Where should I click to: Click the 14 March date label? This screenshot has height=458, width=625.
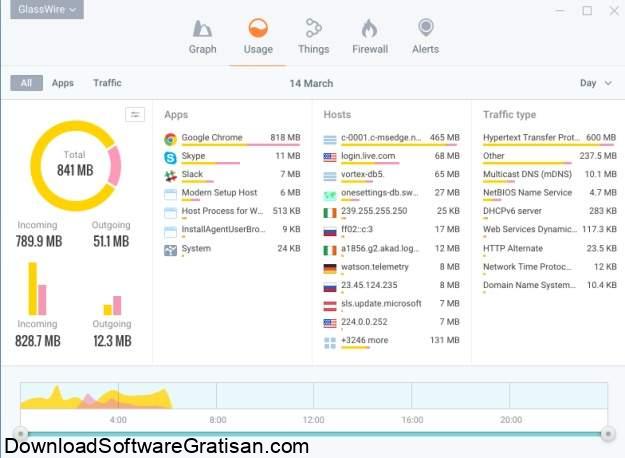point(311,83)
